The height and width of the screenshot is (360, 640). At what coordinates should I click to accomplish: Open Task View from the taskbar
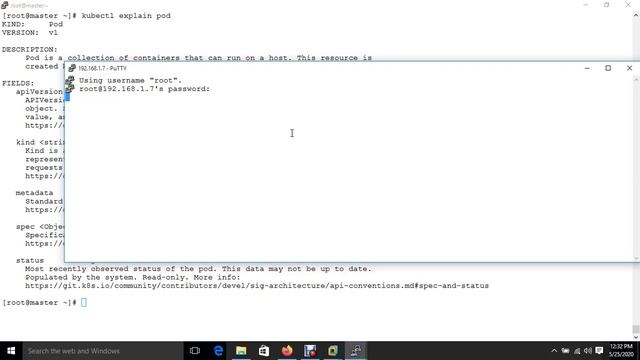point(195,351)
